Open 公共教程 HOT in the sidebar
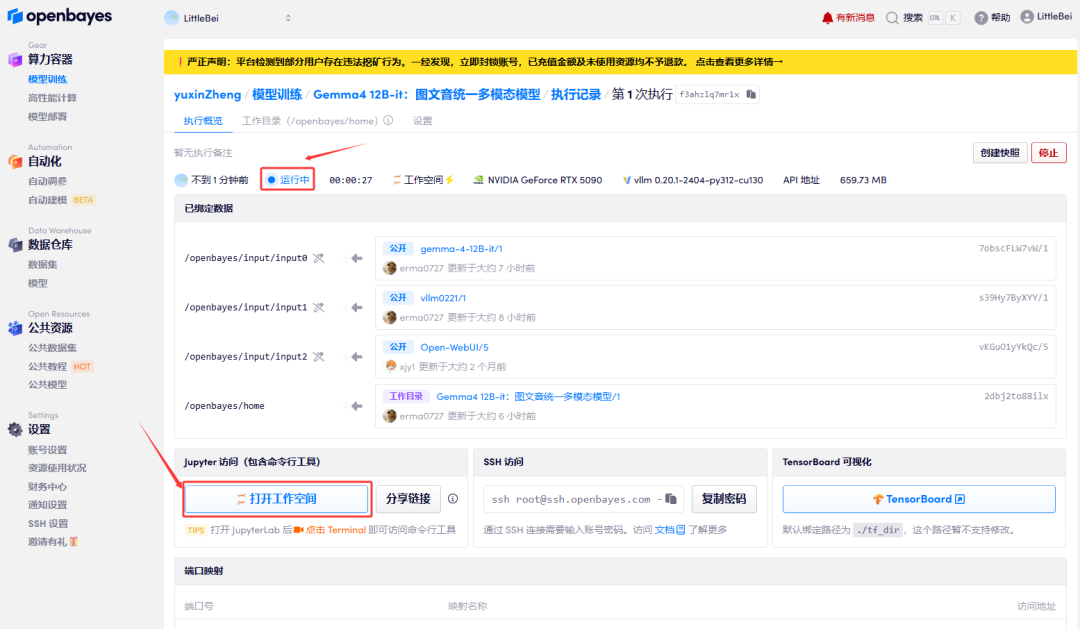 coord(60,367)
